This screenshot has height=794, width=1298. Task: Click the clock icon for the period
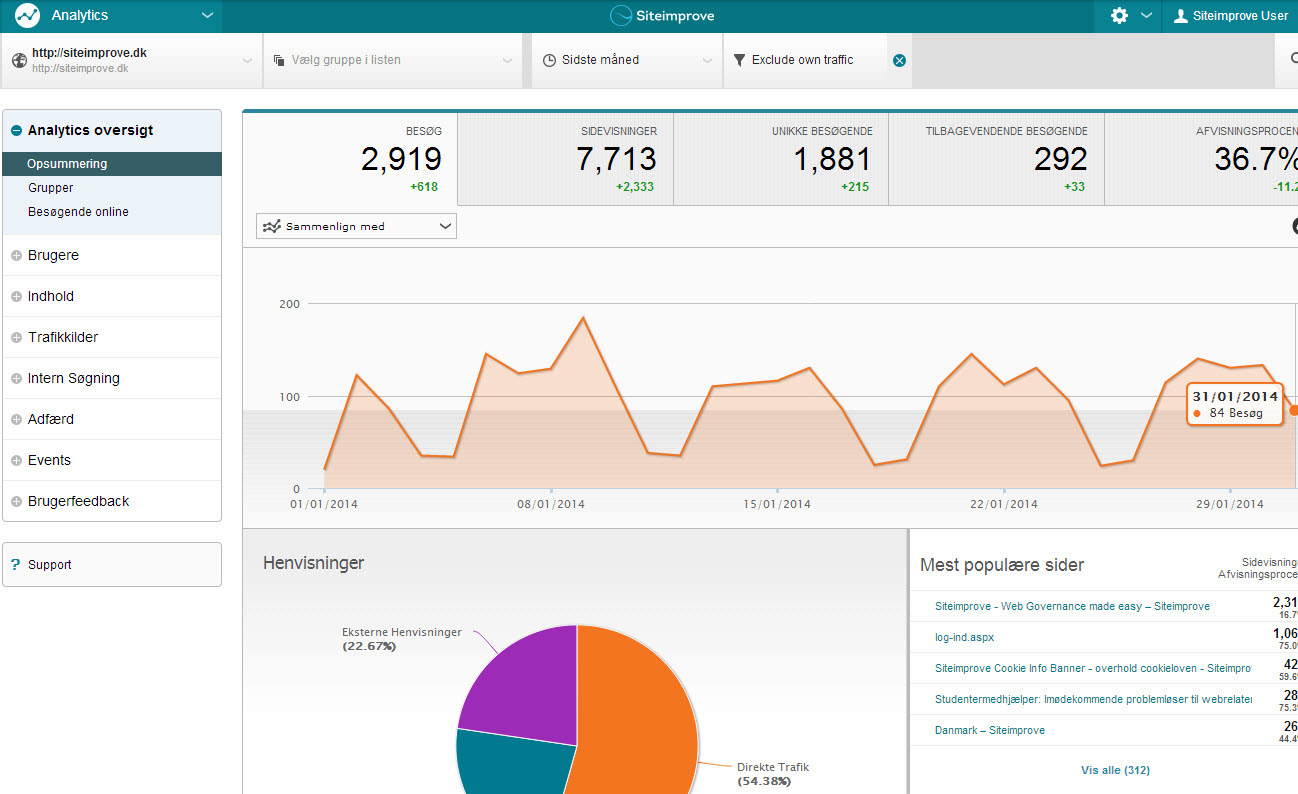coord(549,60)
